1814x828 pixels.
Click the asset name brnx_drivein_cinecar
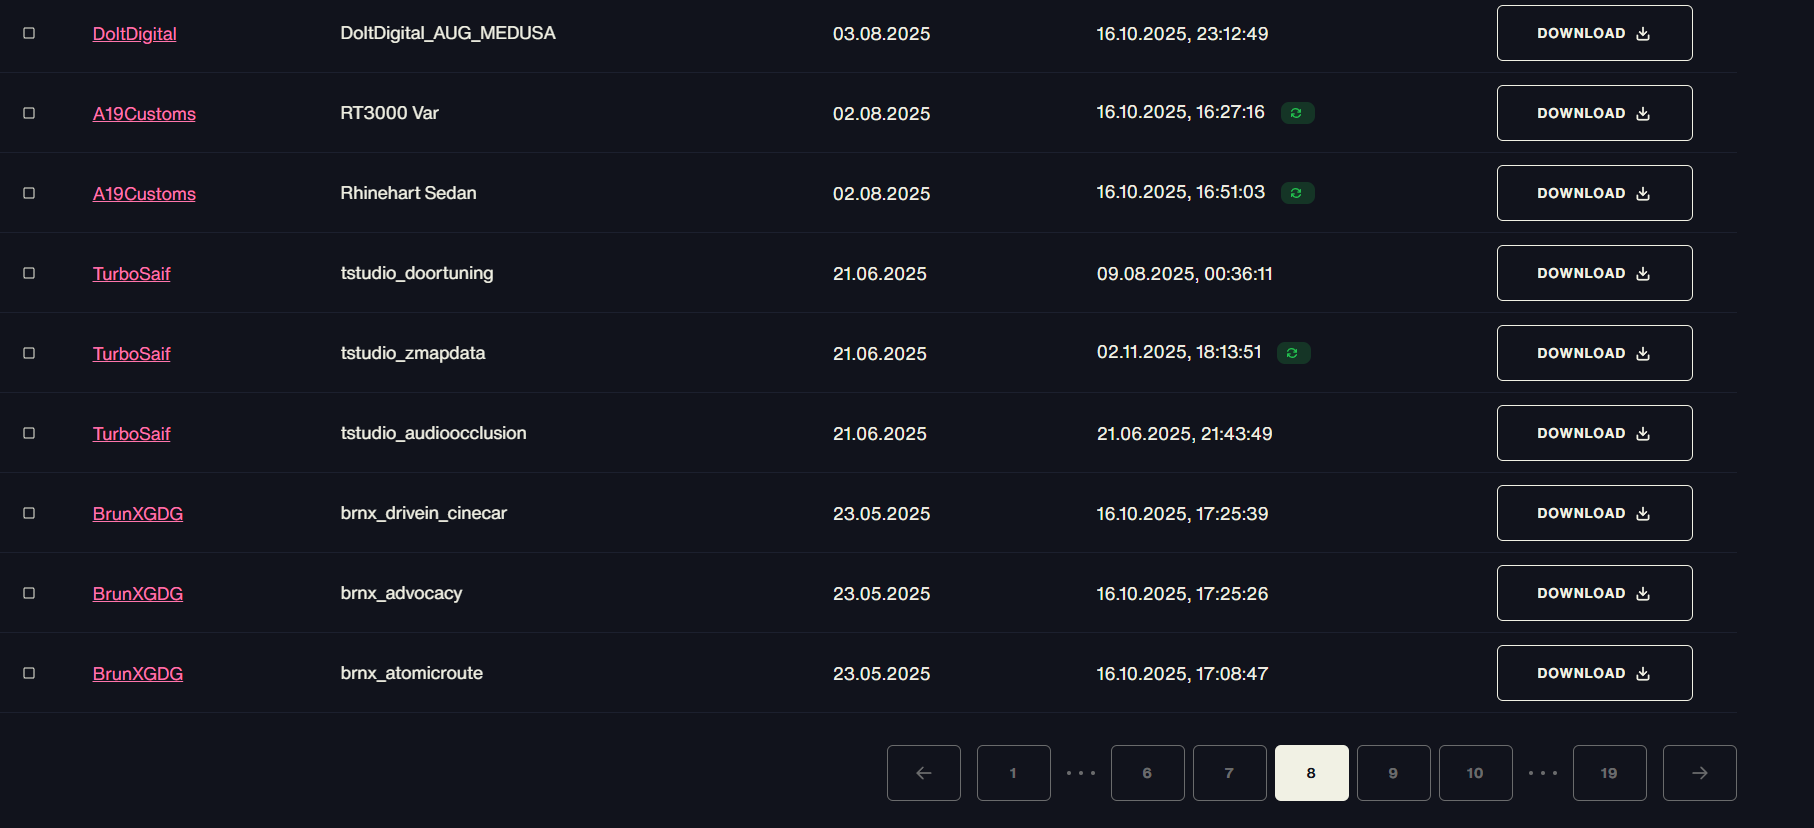pyautogui.click(x=423, y=513)
